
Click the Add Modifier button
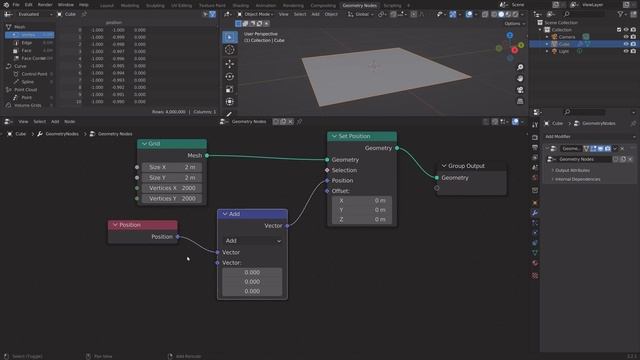589,137
